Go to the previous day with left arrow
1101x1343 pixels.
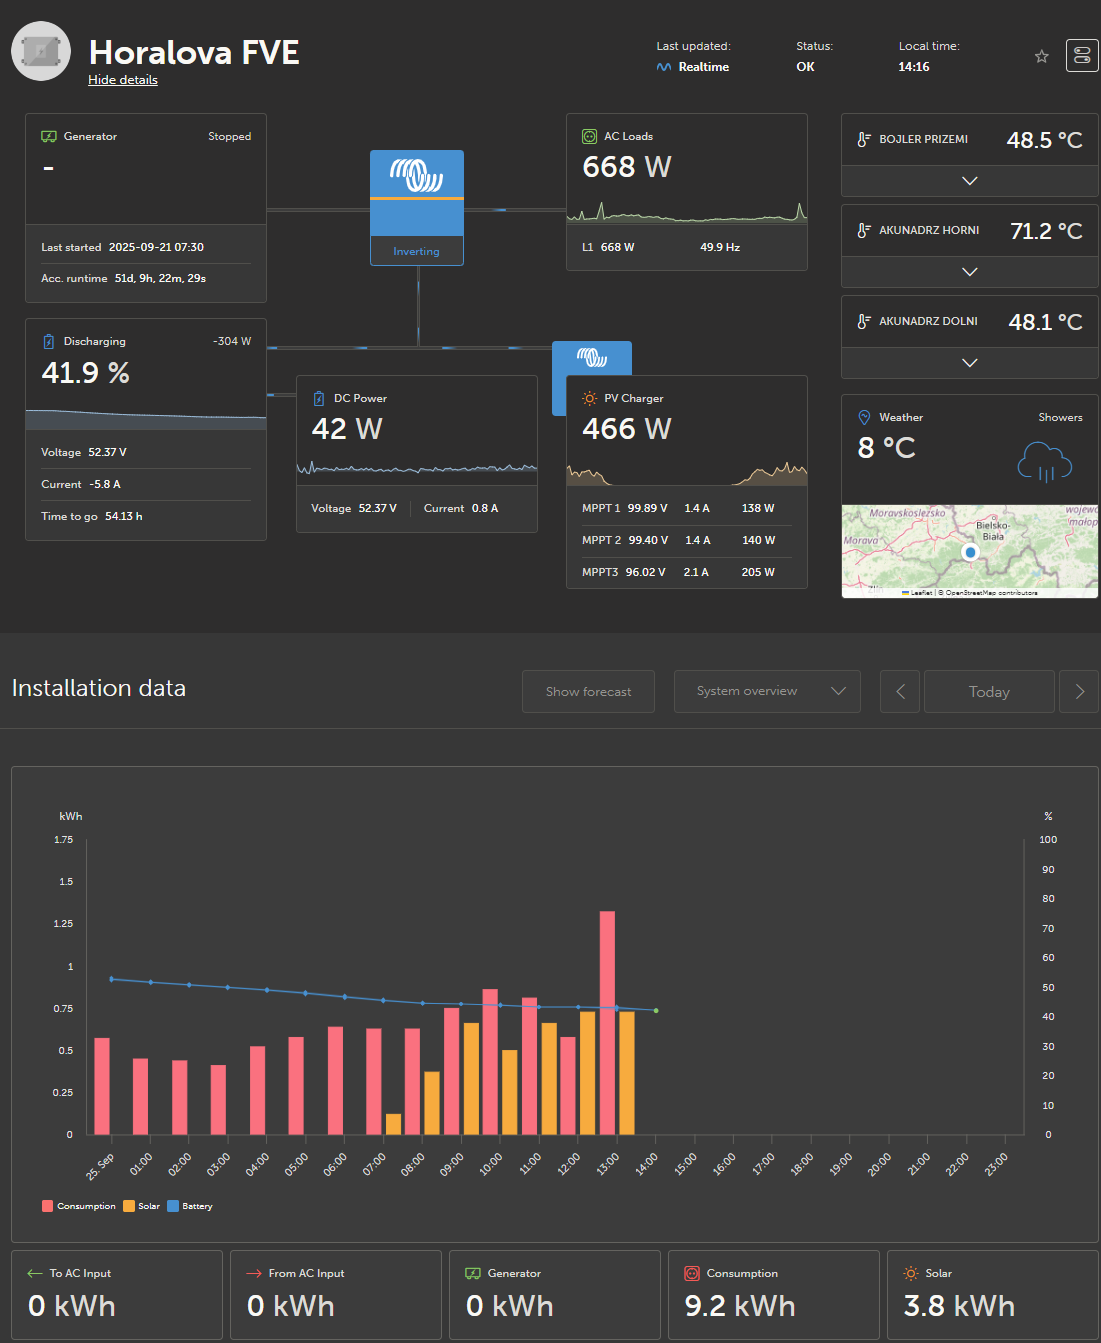click(900, 691)
